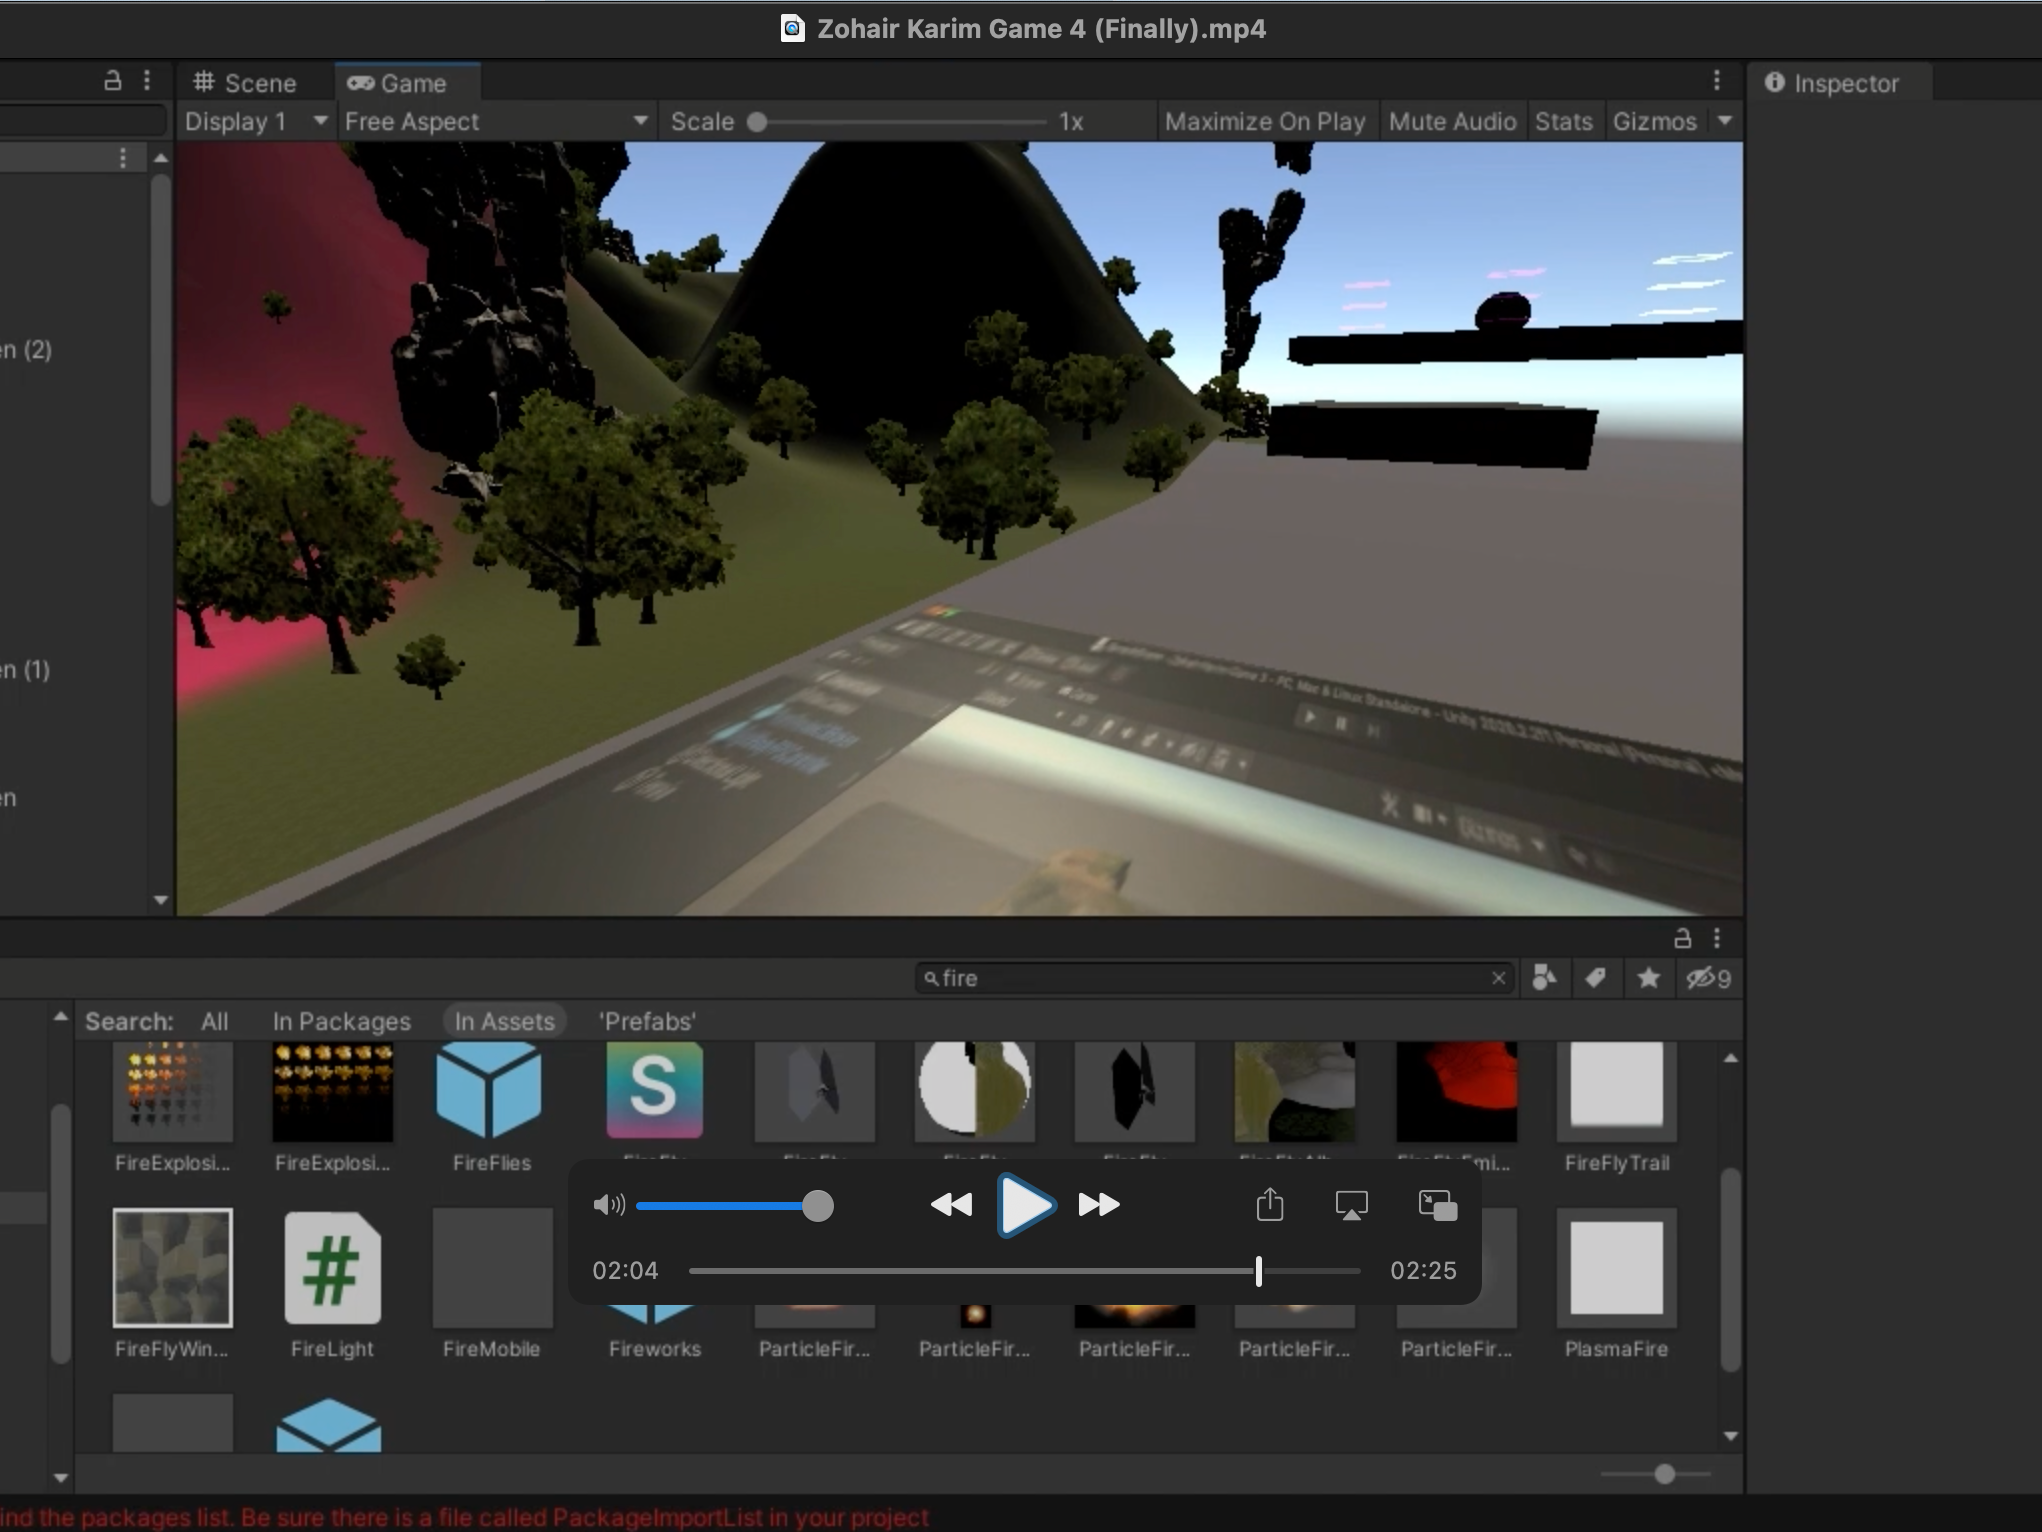This screenshot has width=2042, height=1532.
Task: Select the FireFlyTrail asset
Action: [1616, 1108]
